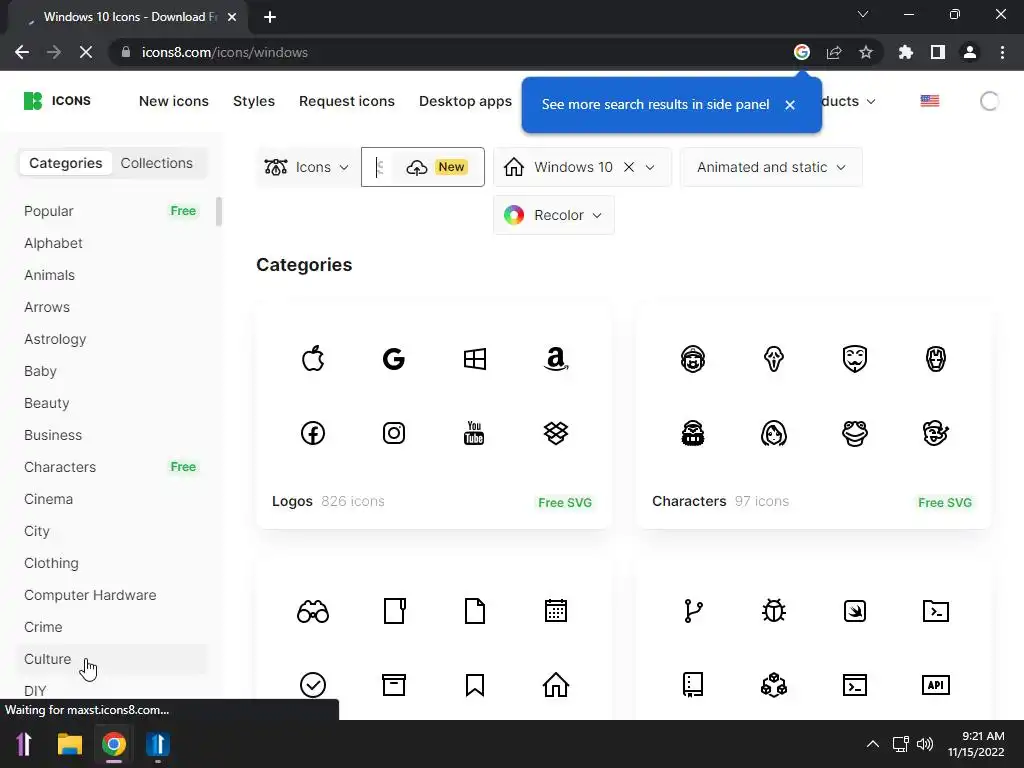
Task: Open Chrome extensions puzzle icon
Action: click(x=905, y=52)
